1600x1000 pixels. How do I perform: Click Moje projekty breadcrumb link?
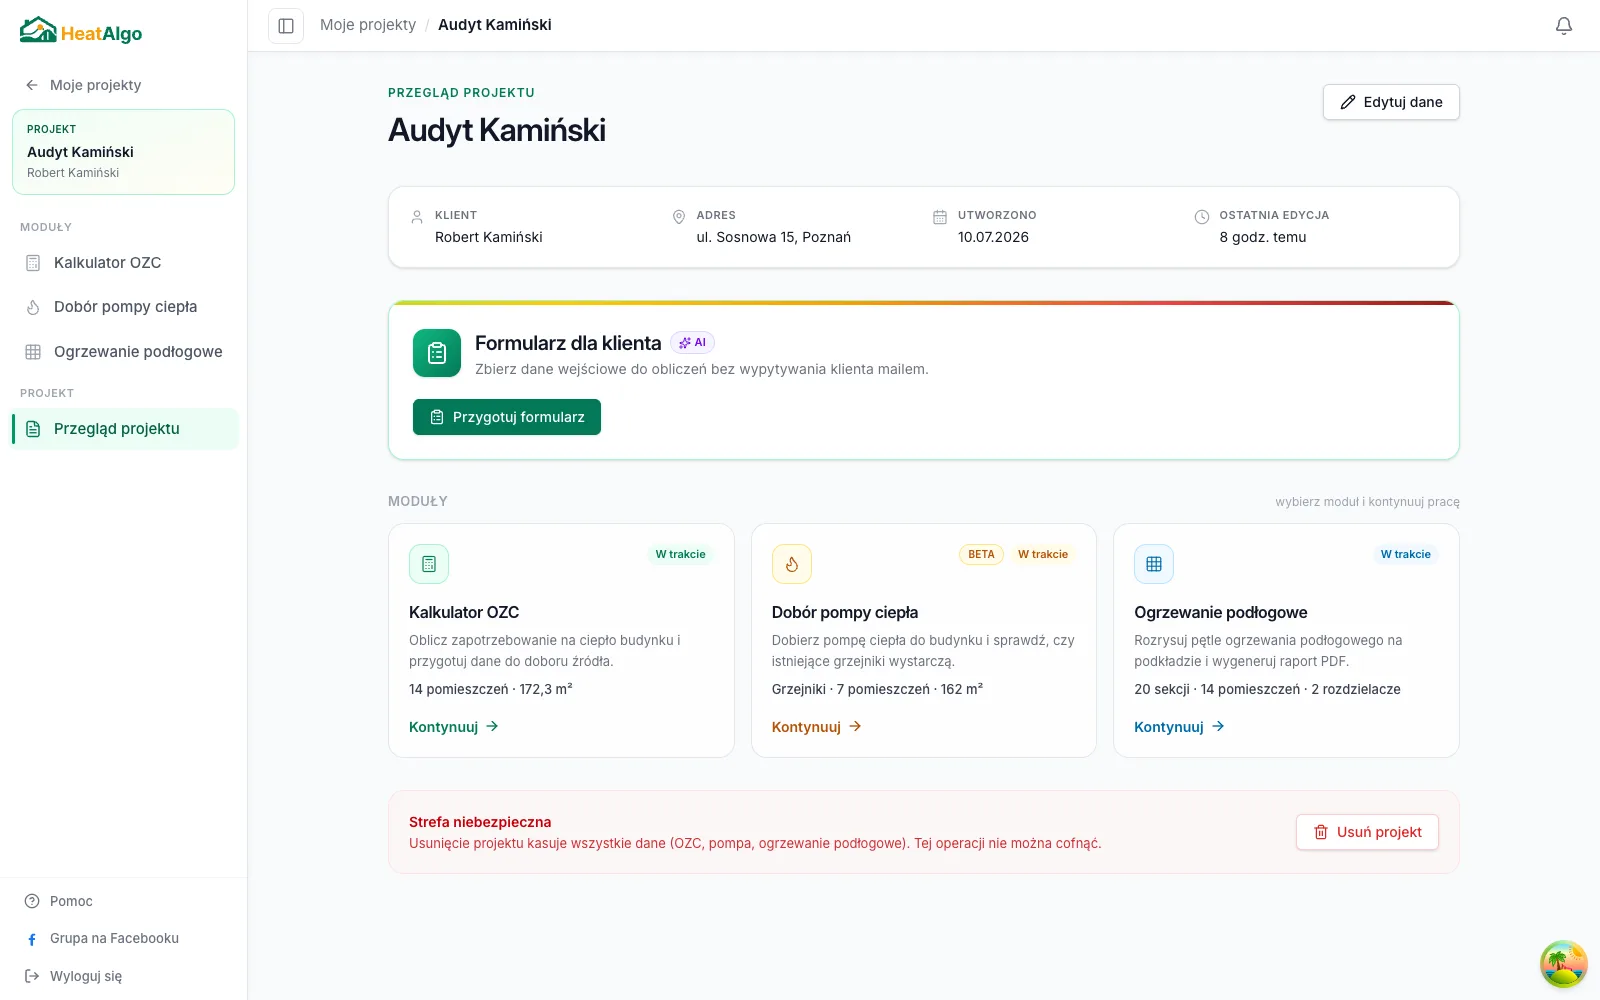[x=368, y=25]
